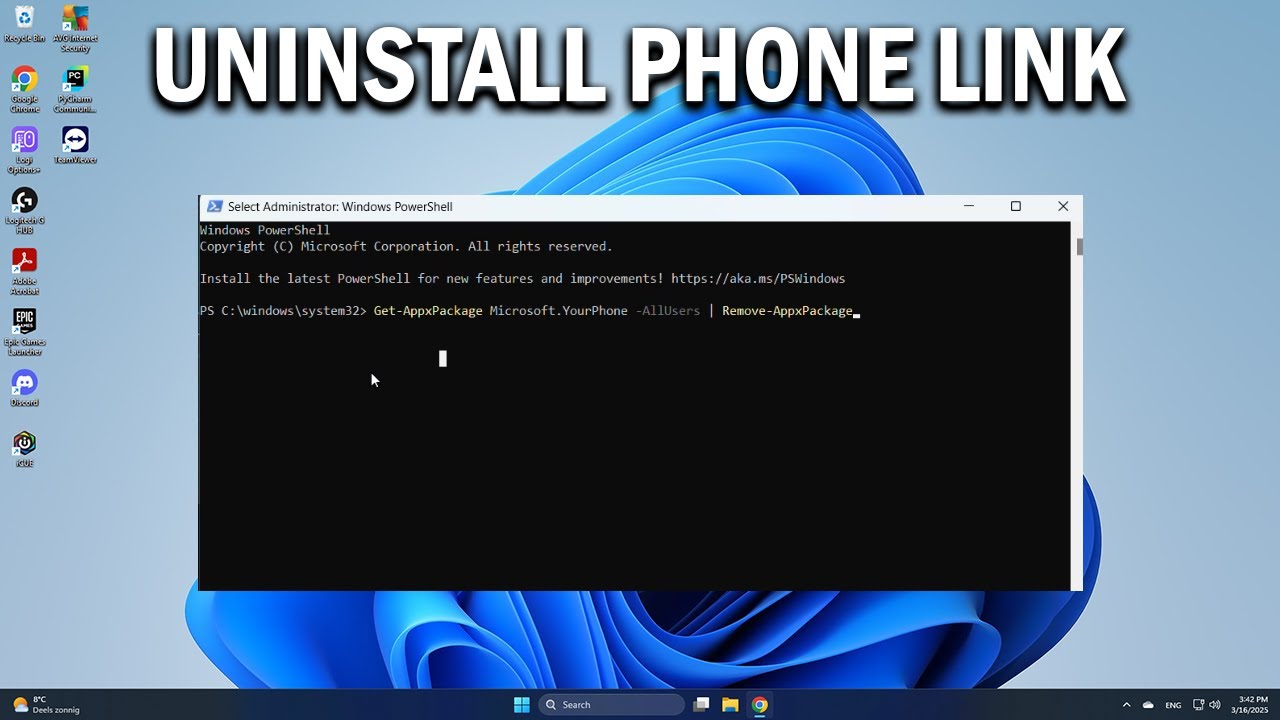Open the Recycle Bin desktop icon

pos(24,24)
